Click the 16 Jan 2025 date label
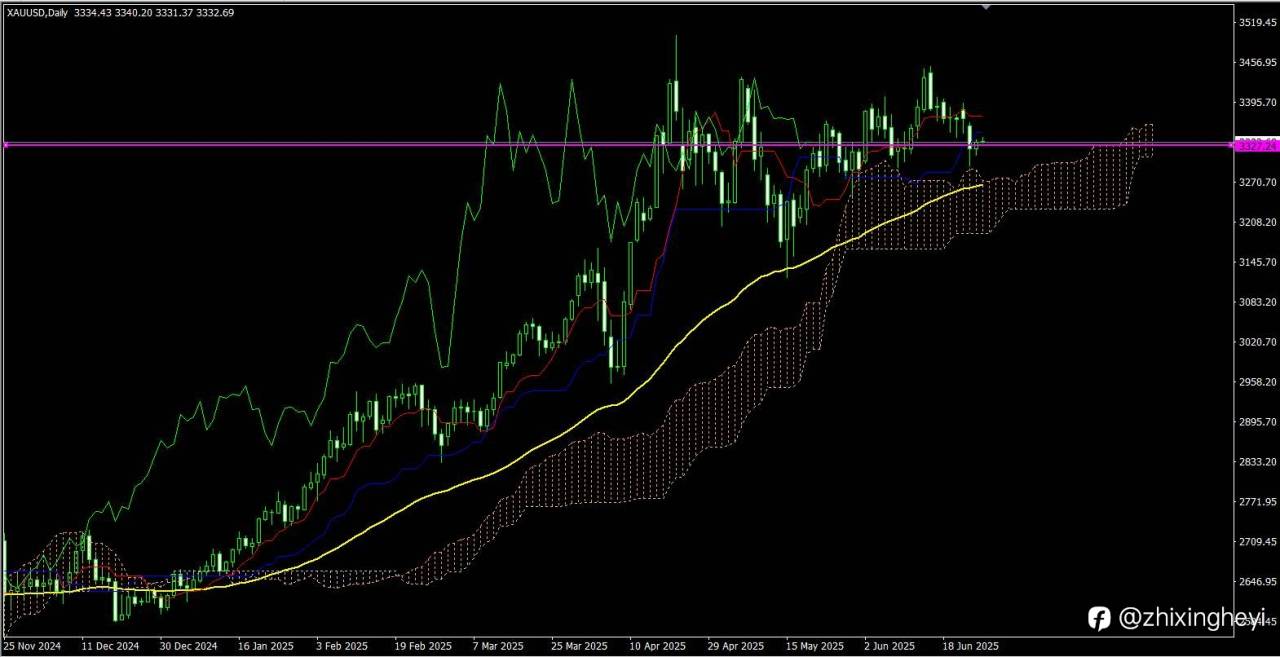The image size is (1280, 657). 267,647
